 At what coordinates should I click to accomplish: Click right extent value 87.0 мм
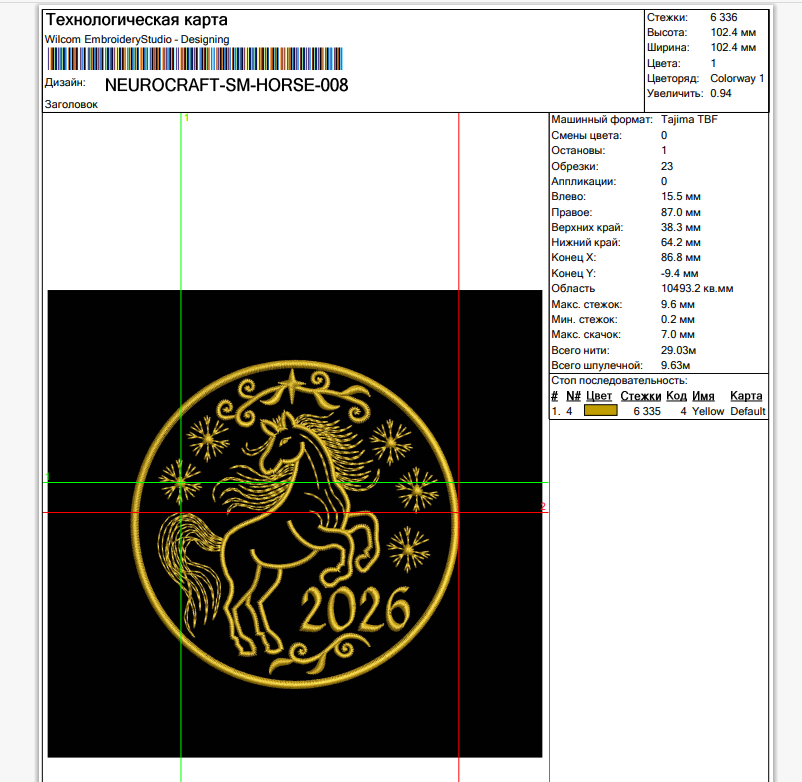[680, 212]
